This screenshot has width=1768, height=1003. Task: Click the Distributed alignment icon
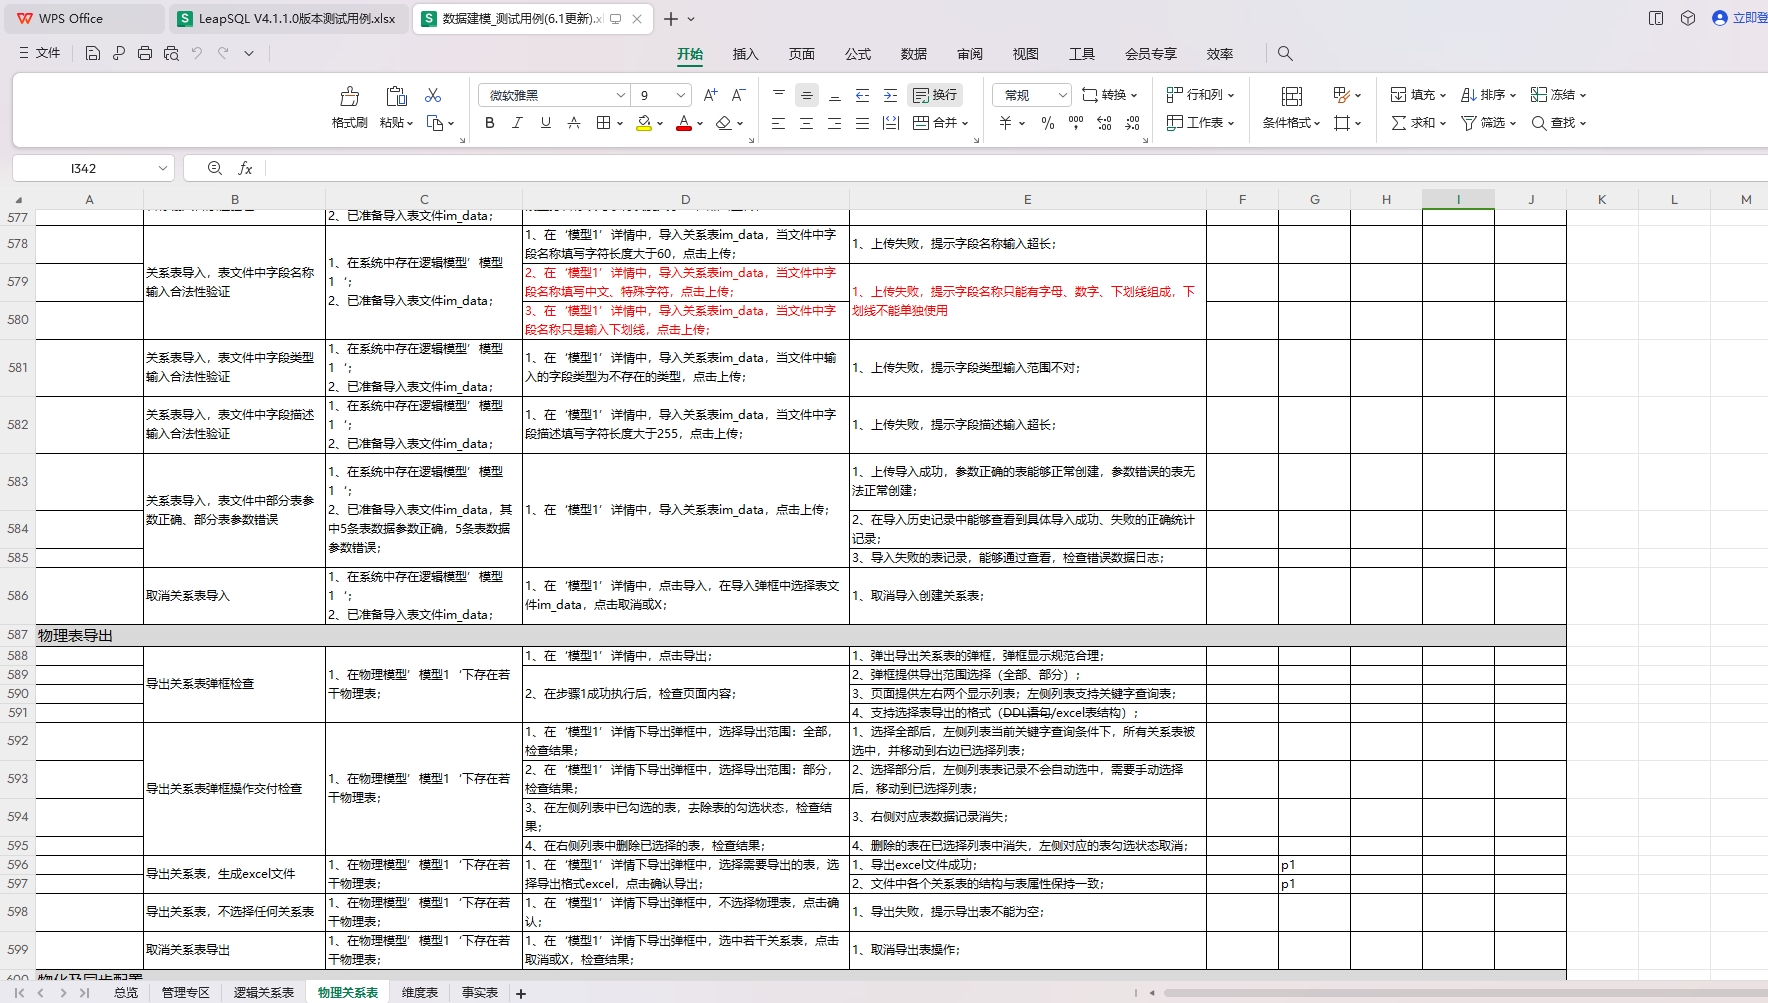[891, 123]
